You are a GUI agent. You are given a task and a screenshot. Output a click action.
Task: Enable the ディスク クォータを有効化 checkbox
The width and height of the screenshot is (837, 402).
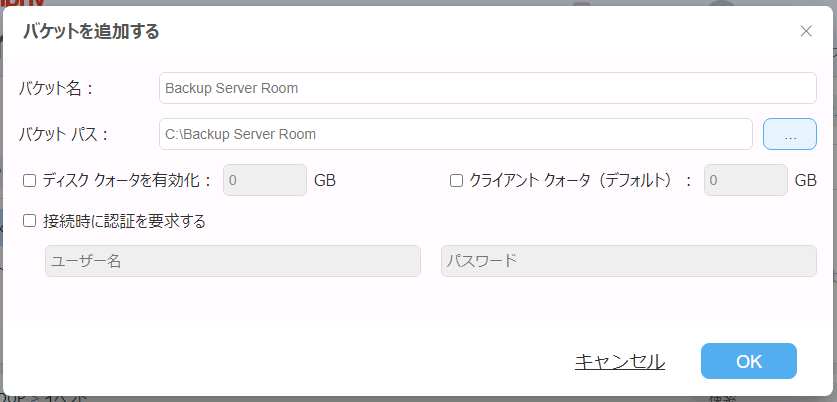point(30,181)
